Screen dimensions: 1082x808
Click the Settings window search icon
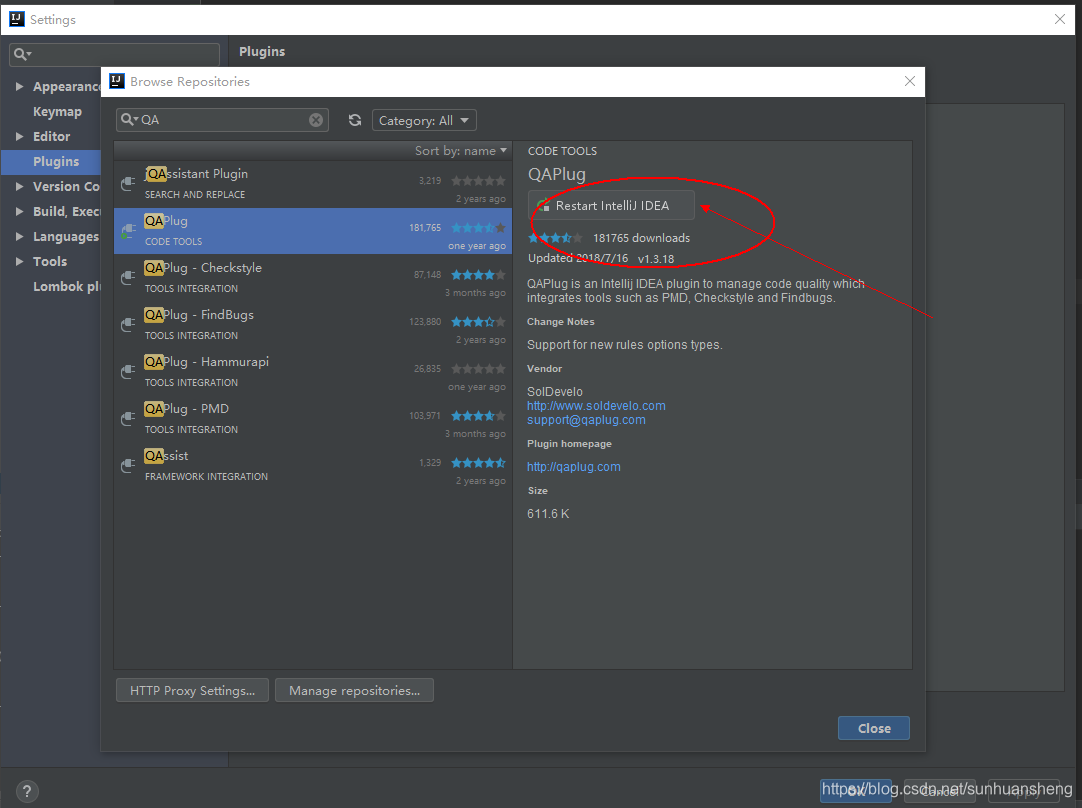coord(22,54)
